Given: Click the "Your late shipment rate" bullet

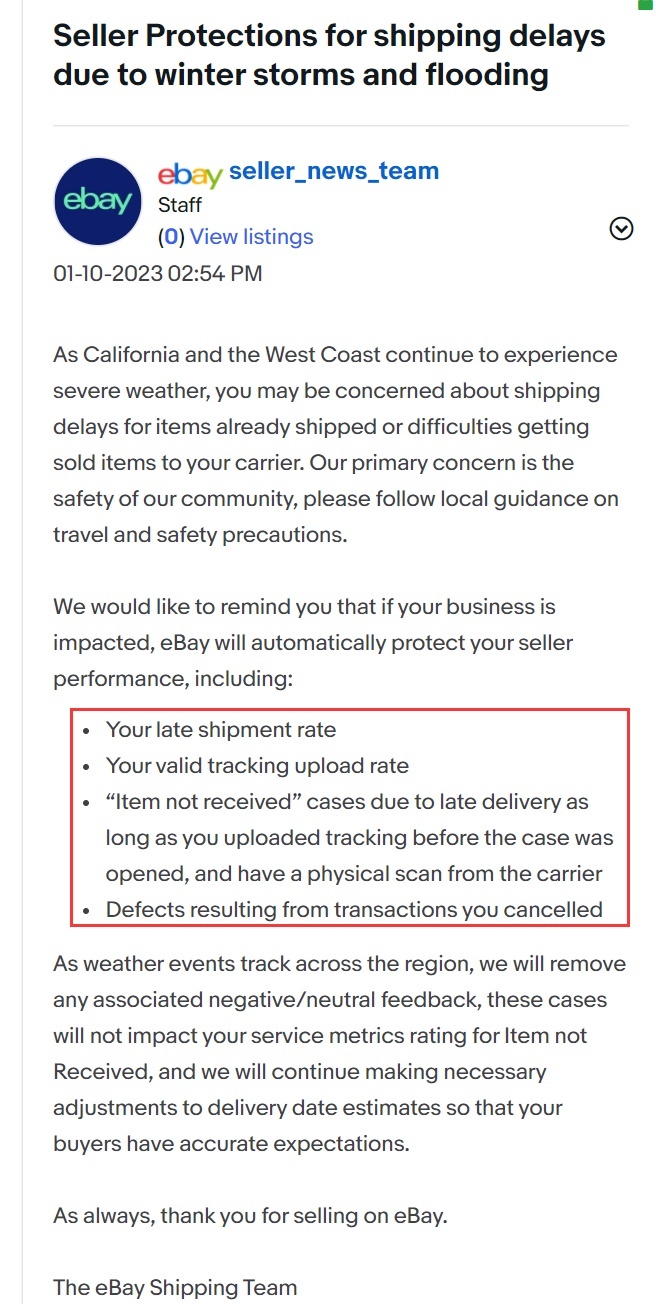Looking at the screenshot, I should click(221, 730).
